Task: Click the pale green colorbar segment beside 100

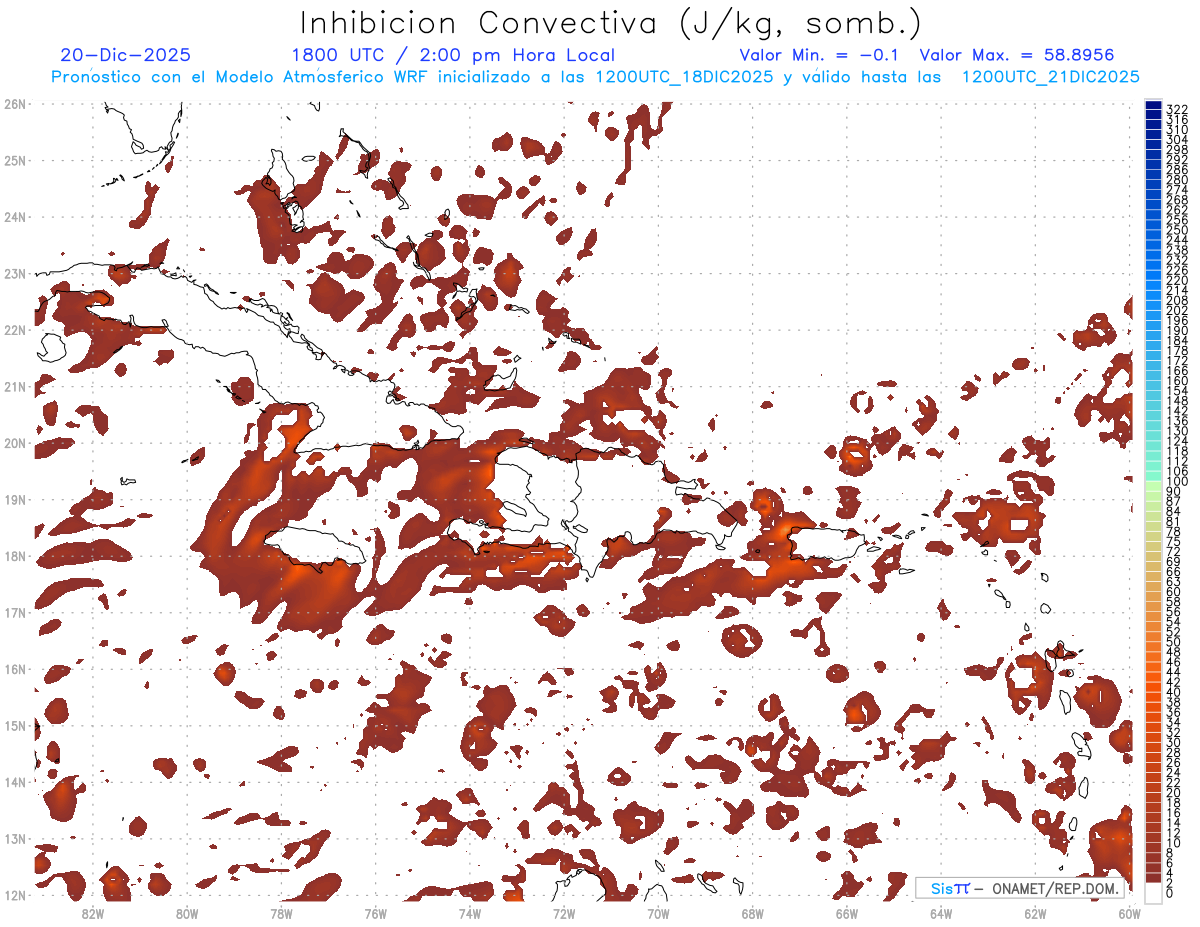Action: pos(1153,487)
